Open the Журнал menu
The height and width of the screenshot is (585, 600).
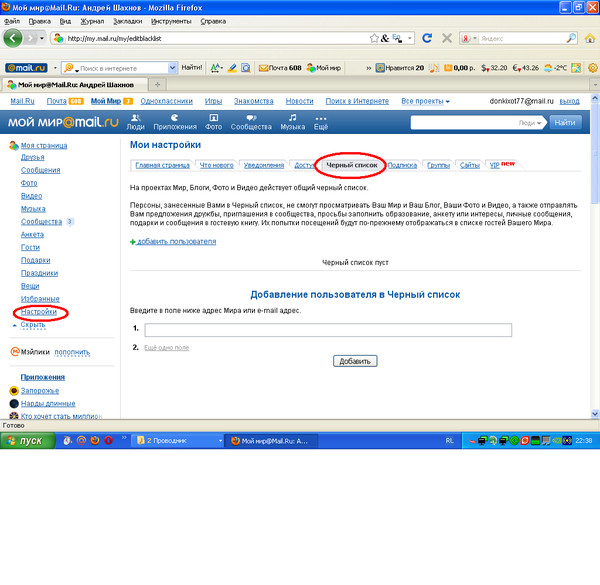click(92, 21)
